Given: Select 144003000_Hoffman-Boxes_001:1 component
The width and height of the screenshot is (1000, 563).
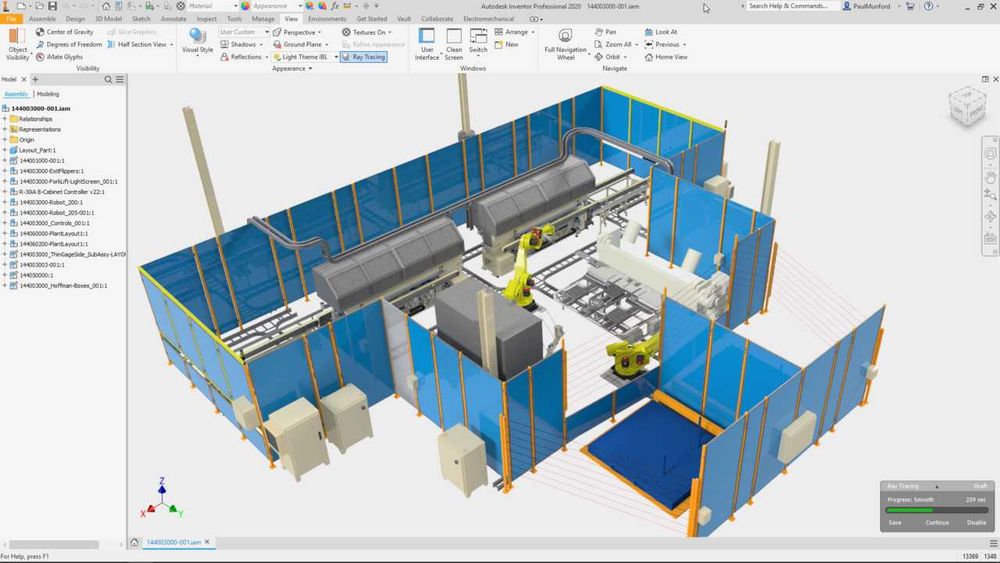Looking at the screenshot, I should pyautogui.click(x=63, y=286).
